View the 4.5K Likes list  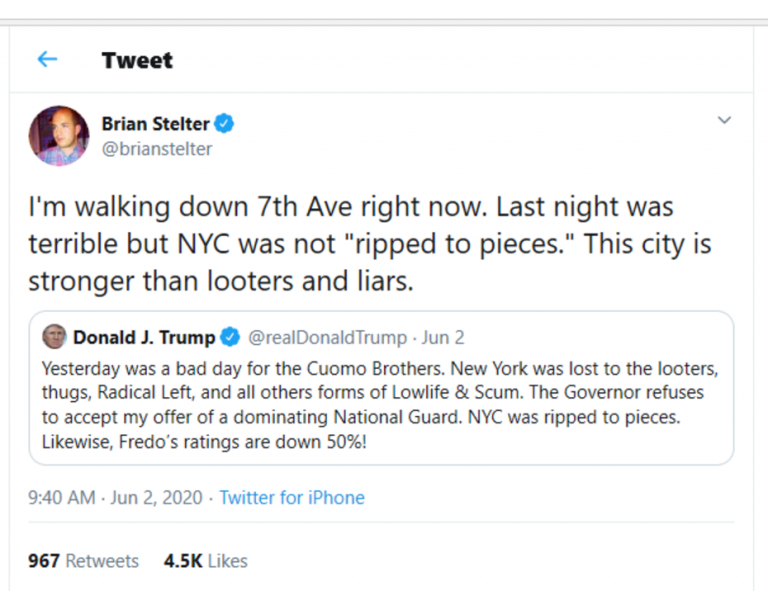[x=205, y=561]
